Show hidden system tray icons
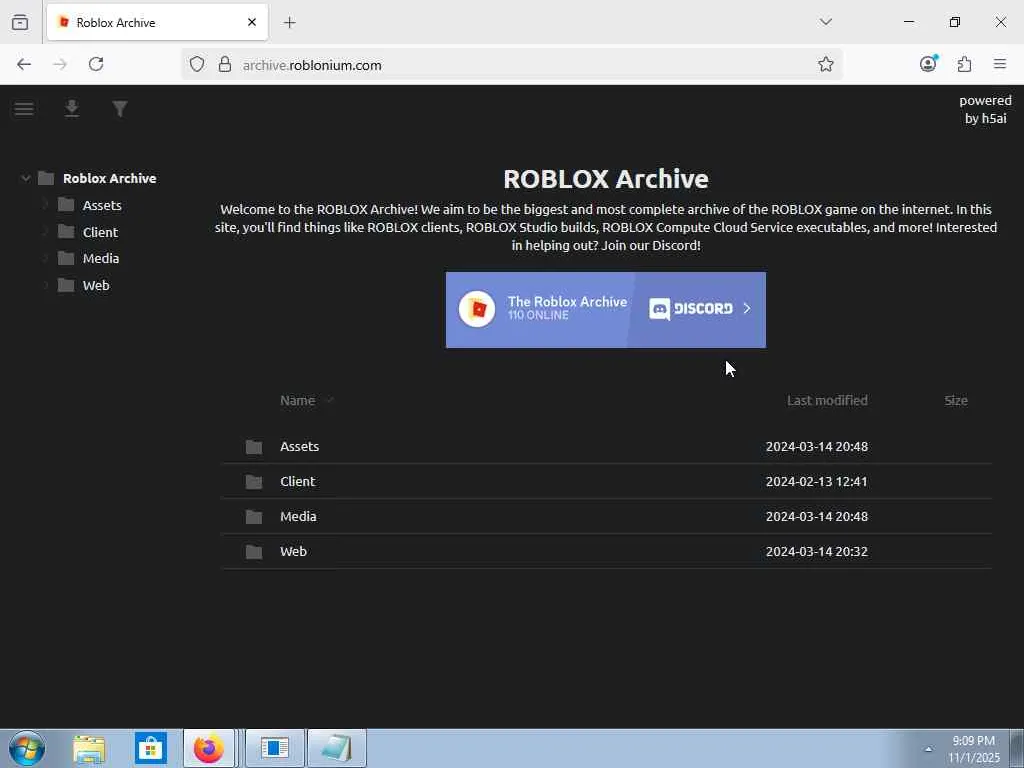The width and height of the screenshot is (1024, 768). [x=928, y=749]
